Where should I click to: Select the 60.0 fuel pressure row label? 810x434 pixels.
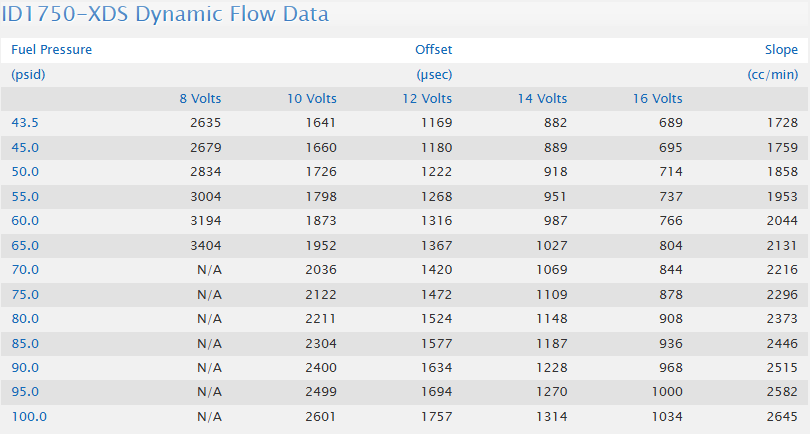coord(25,220)
